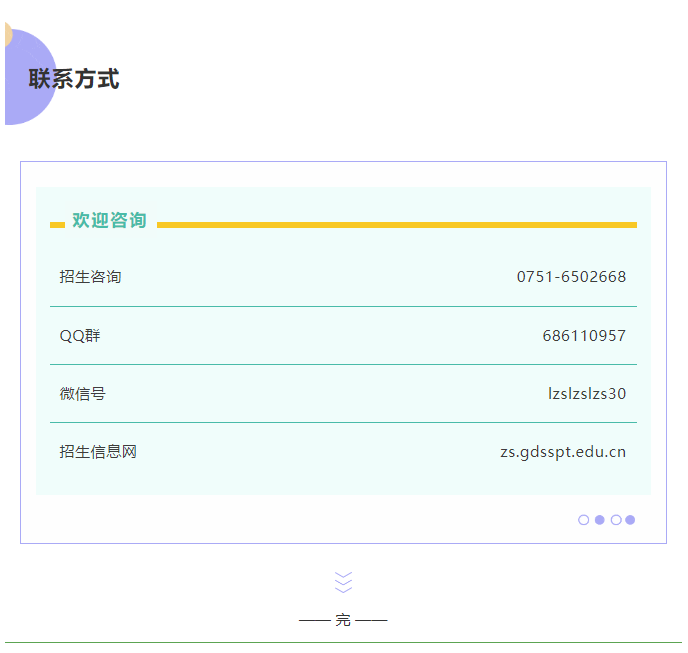The width and height of the screenshot is (688, 653).
Task: Click the QQ群 row label
Action: [80, 336]
